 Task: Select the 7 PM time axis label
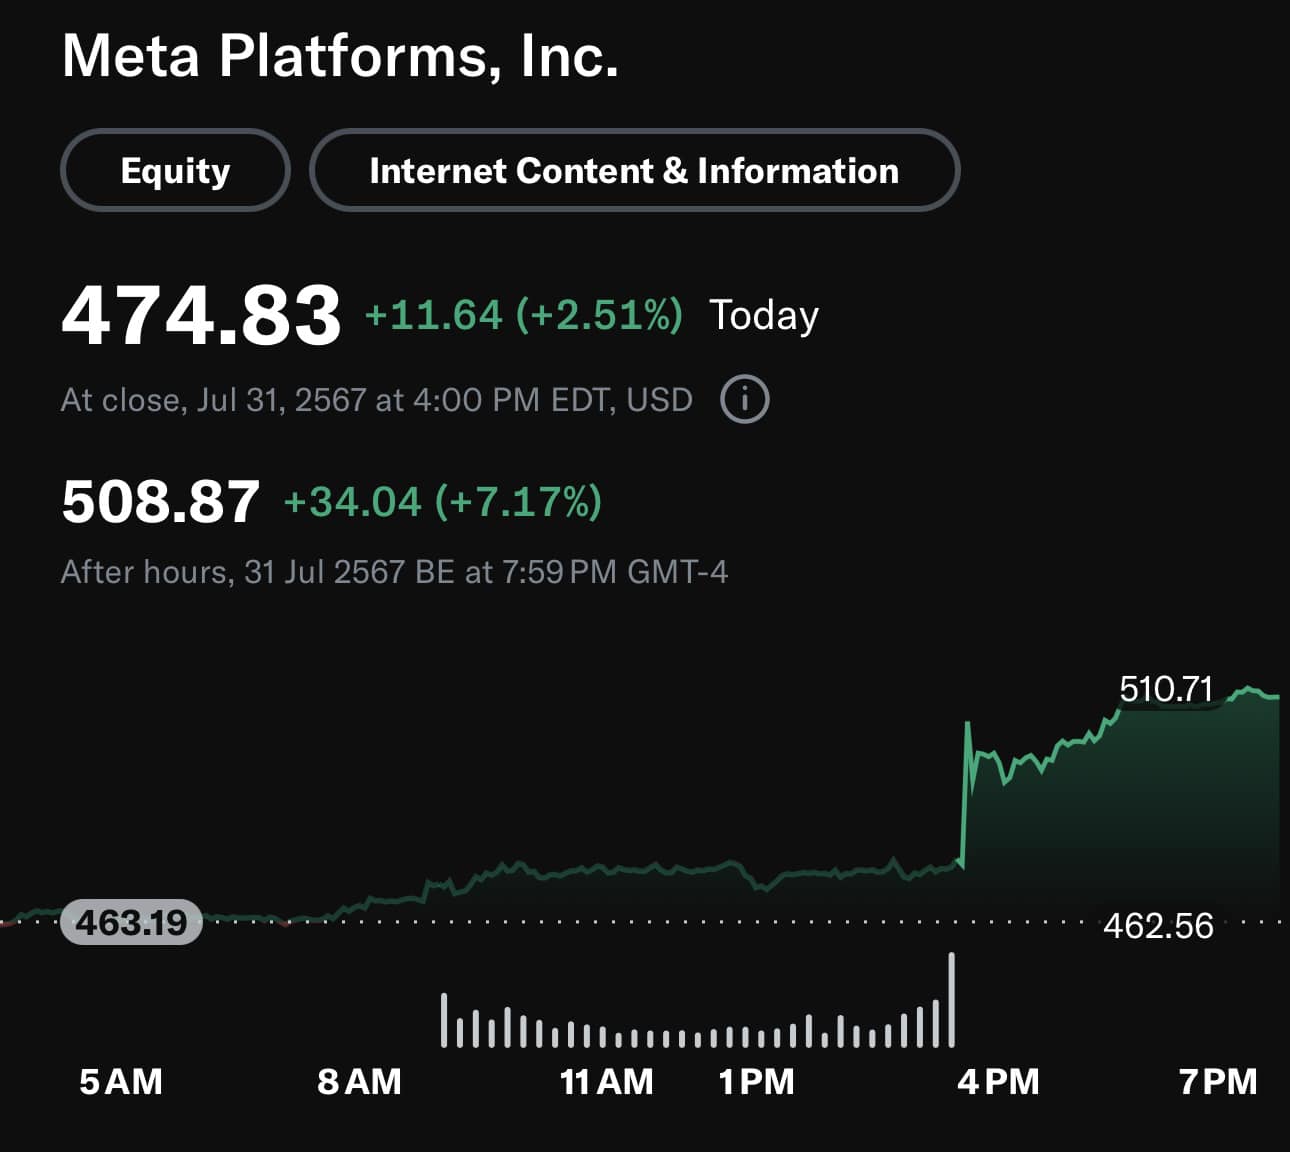click(x=1218, y=1081)
